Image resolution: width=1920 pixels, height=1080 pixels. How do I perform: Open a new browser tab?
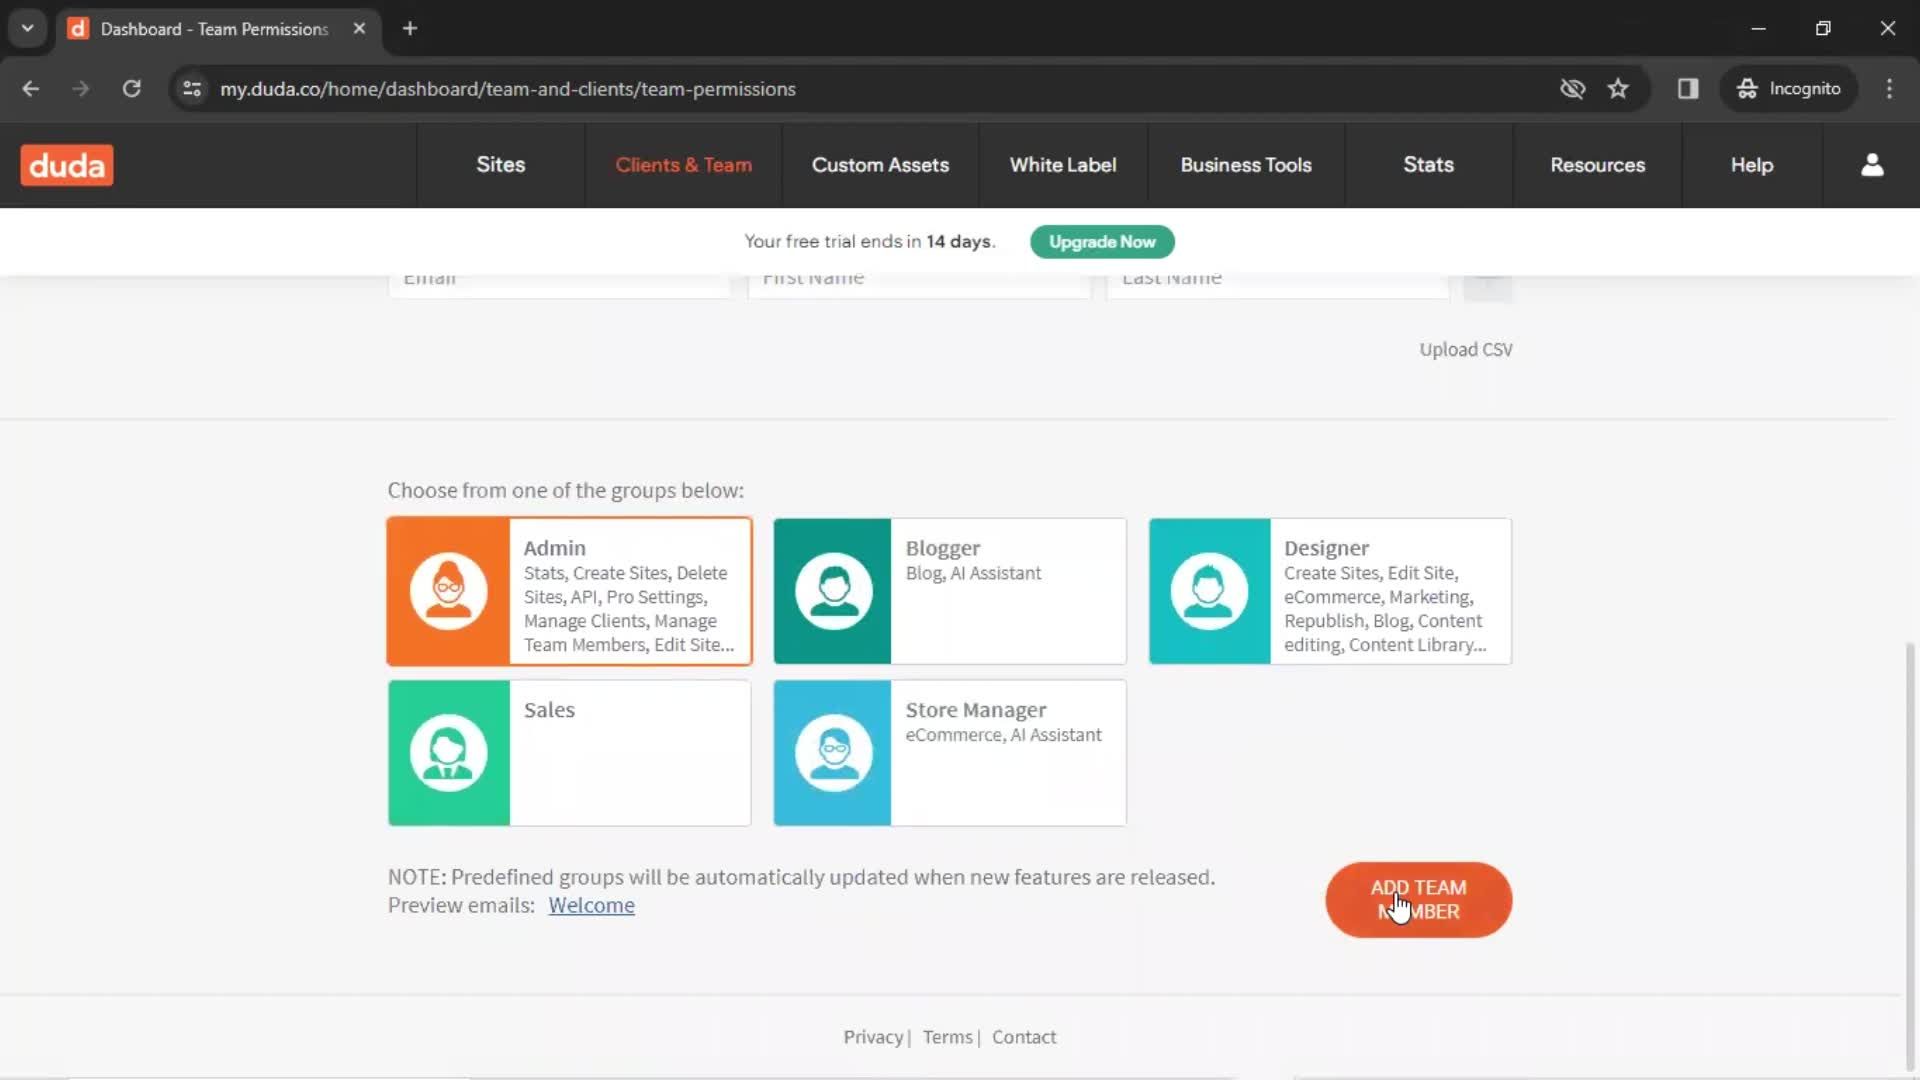[x=410, y=29]
